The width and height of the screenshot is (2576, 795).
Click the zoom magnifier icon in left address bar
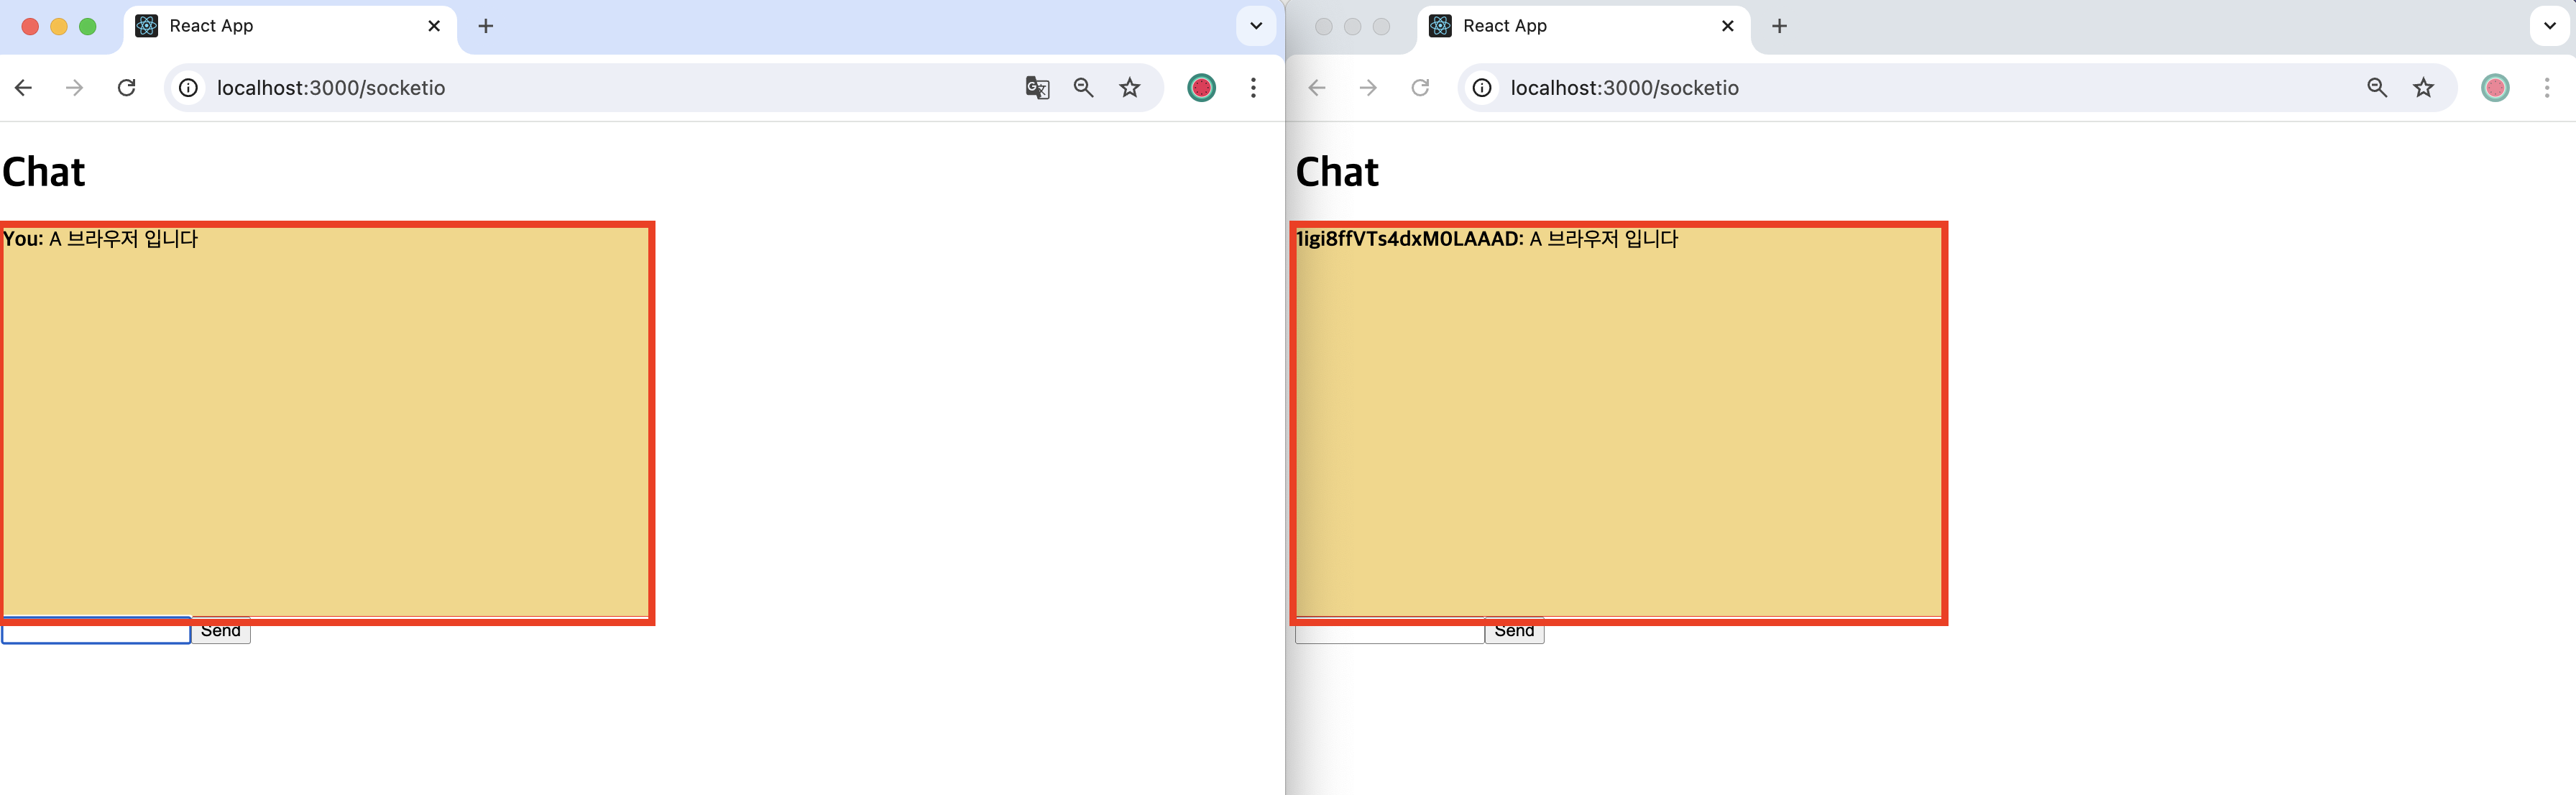coord(1083,88)
